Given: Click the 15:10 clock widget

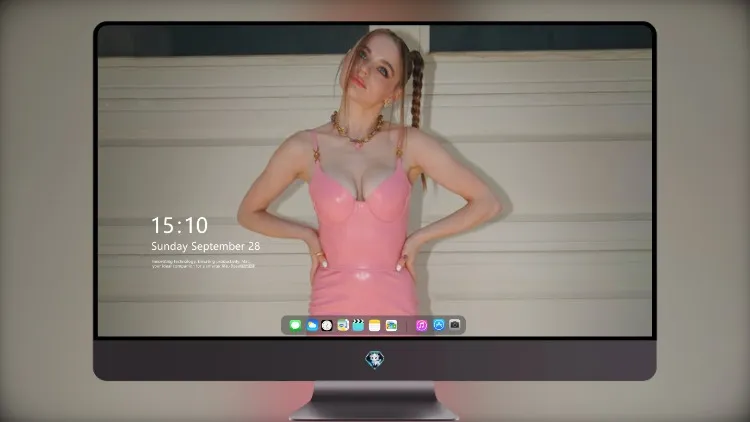Looking at the screenshot, I should pyautogui.click(x=179, y=225).
